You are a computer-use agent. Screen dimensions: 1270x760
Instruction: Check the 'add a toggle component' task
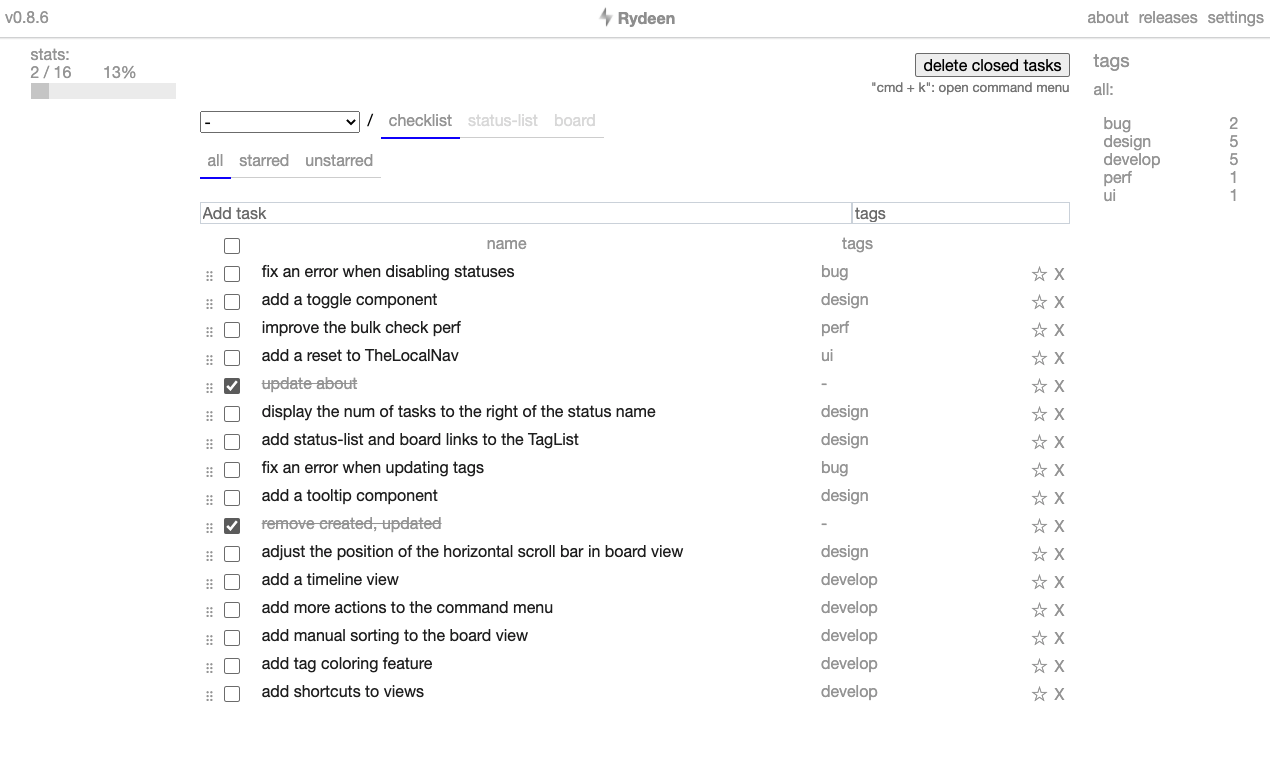[232, 302]
